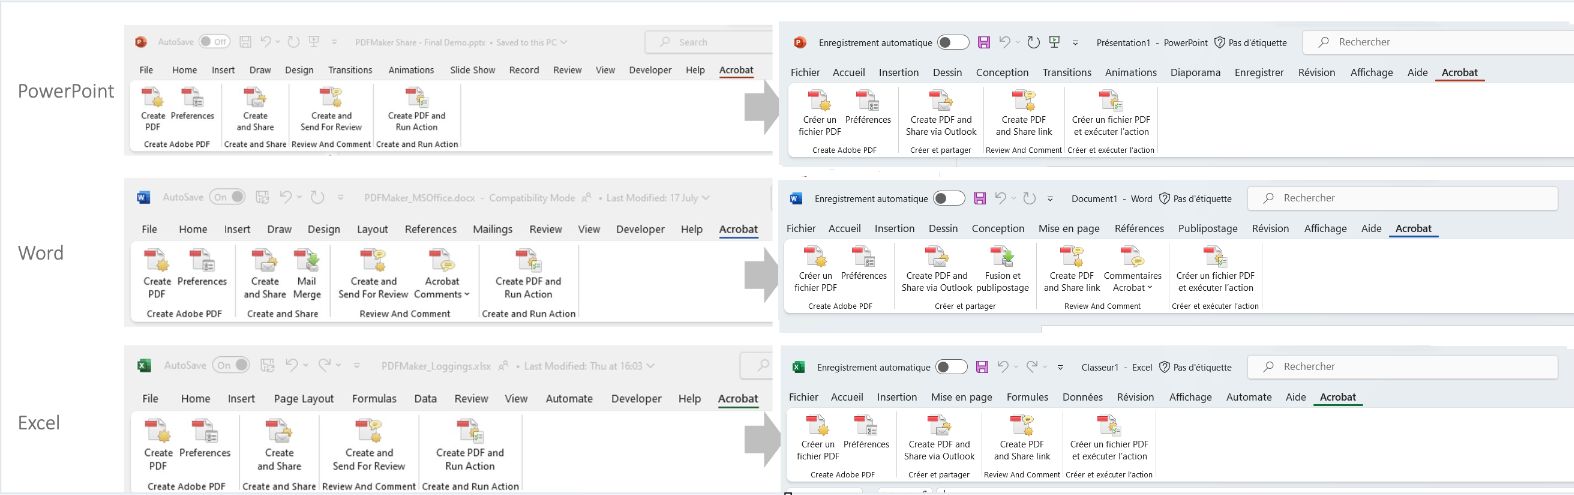Click Pas d'étiquette label in French PowerPoint
This screenshot has width=1574, height=495.
(1250, 43)
